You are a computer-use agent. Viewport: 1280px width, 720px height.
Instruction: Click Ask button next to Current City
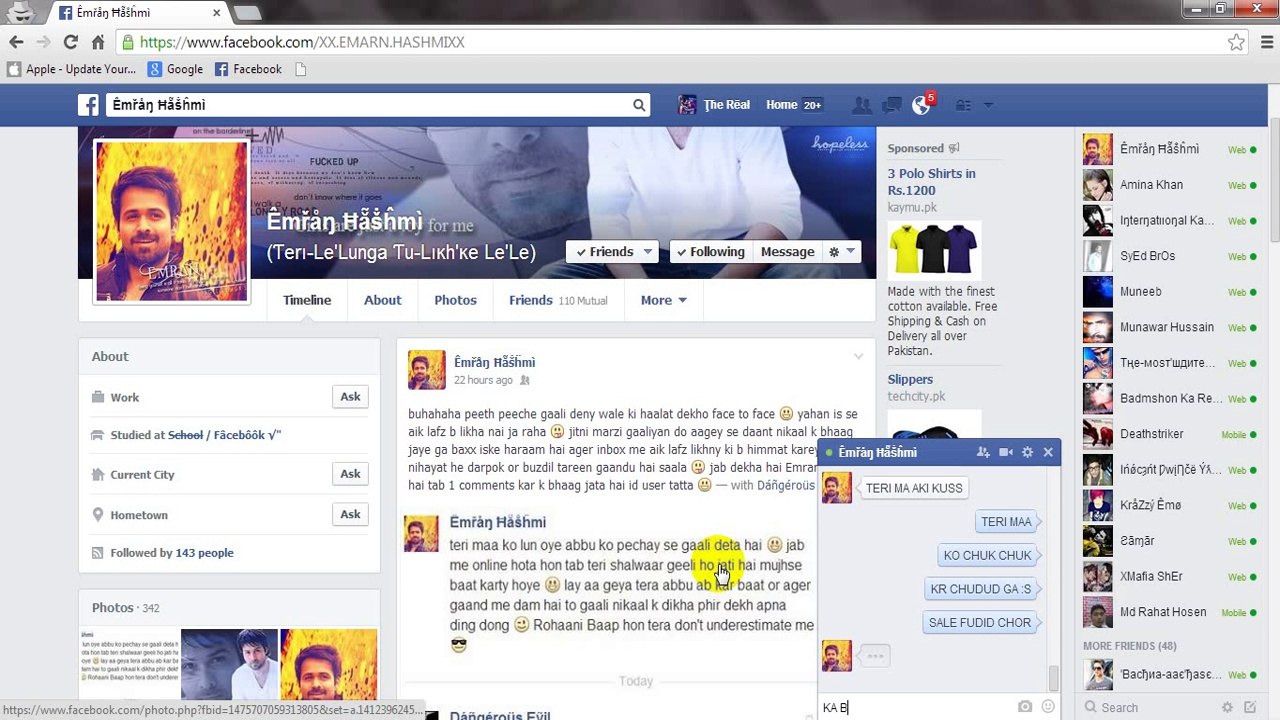[x=350, y=474]
